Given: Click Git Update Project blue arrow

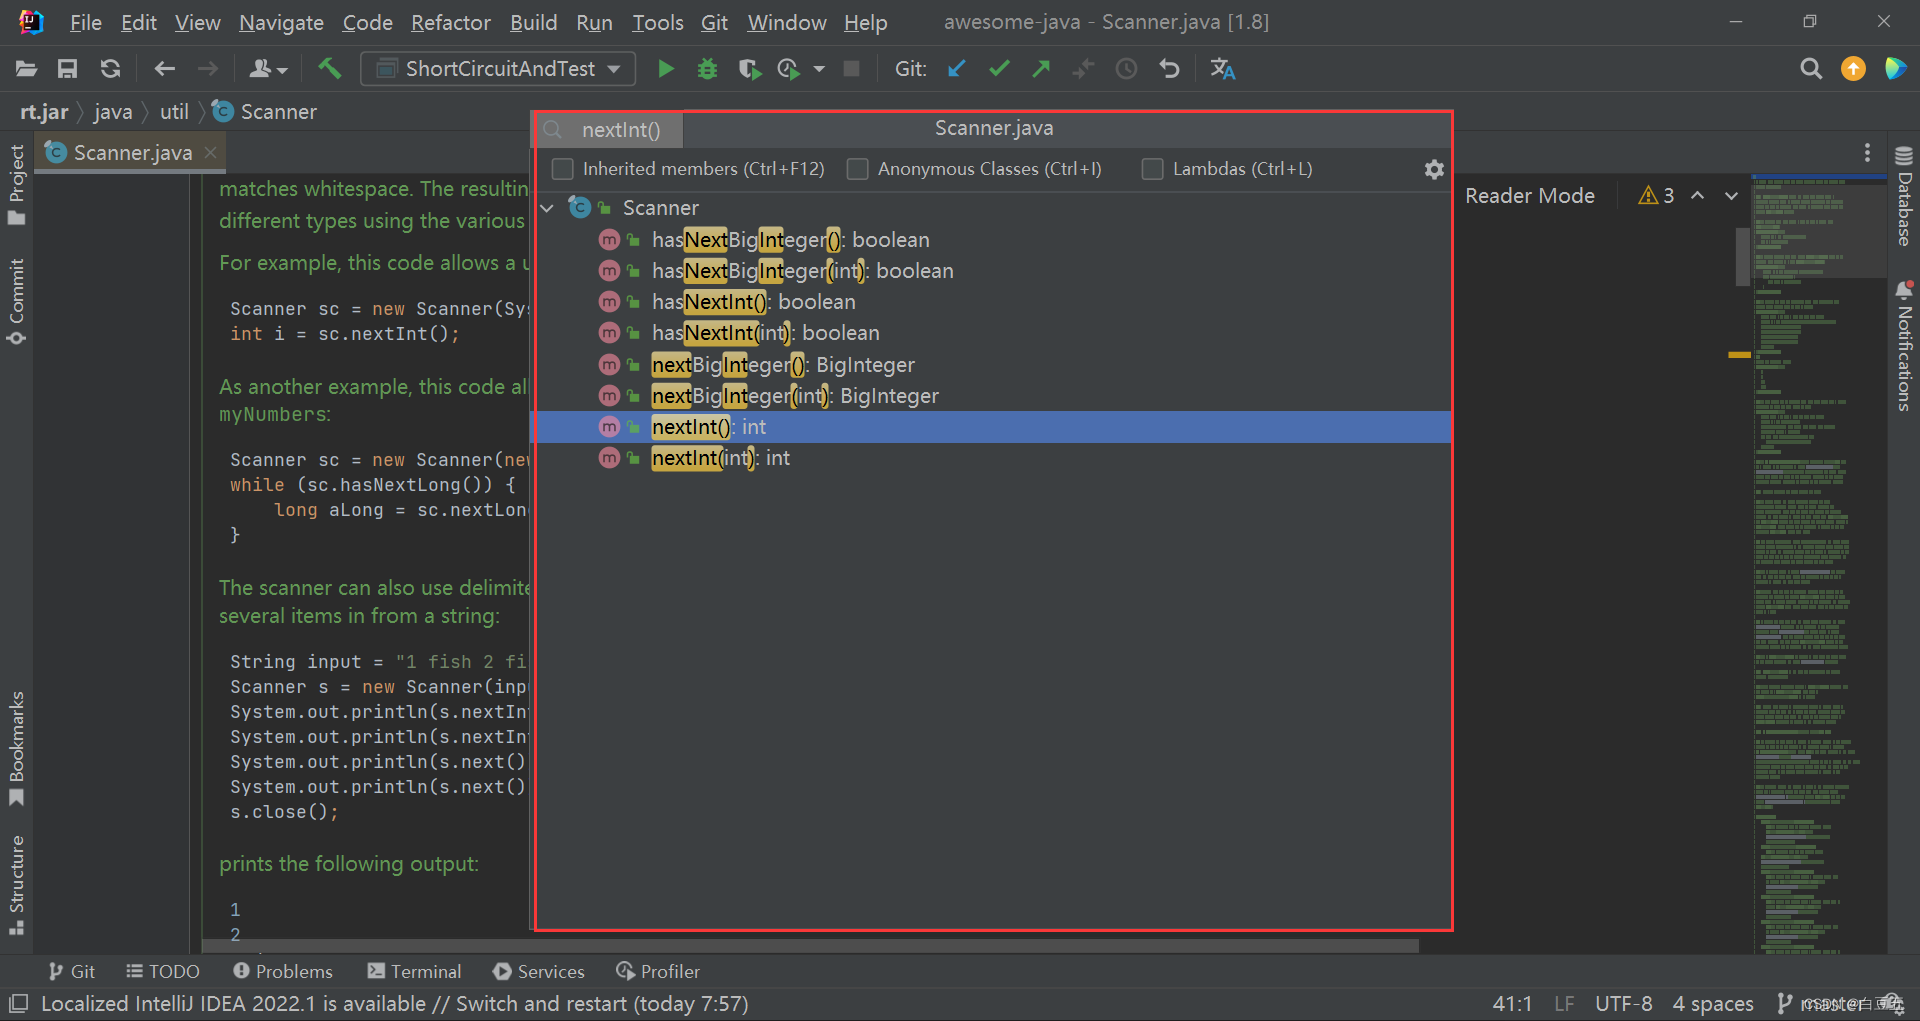Looking at the screenshot, I should click(x=957, y=69).
